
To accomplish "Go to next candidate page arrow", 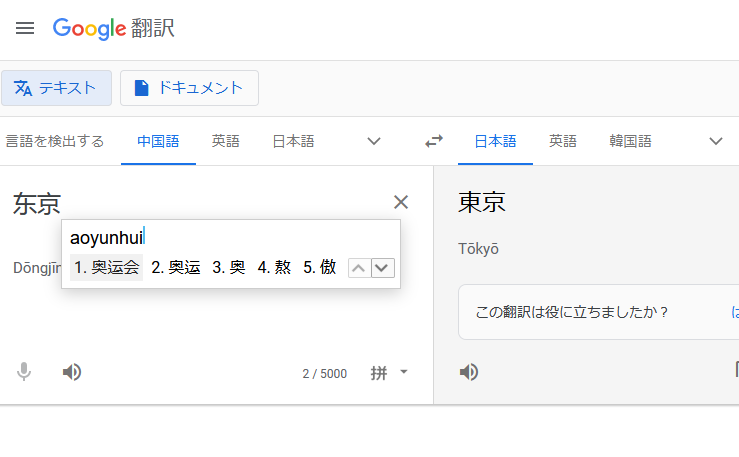I will coord(383,268).
